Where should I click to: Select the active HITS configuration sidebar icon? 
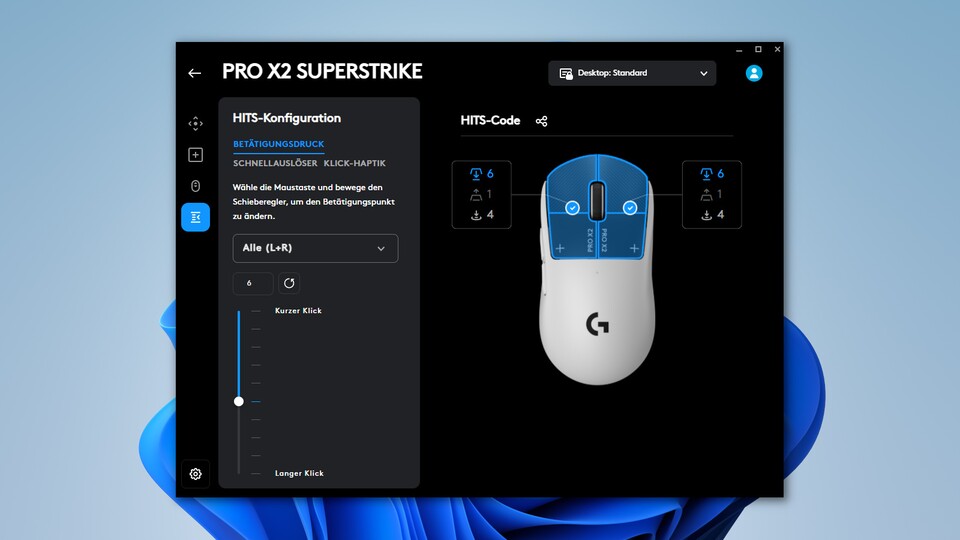[195, 217]
